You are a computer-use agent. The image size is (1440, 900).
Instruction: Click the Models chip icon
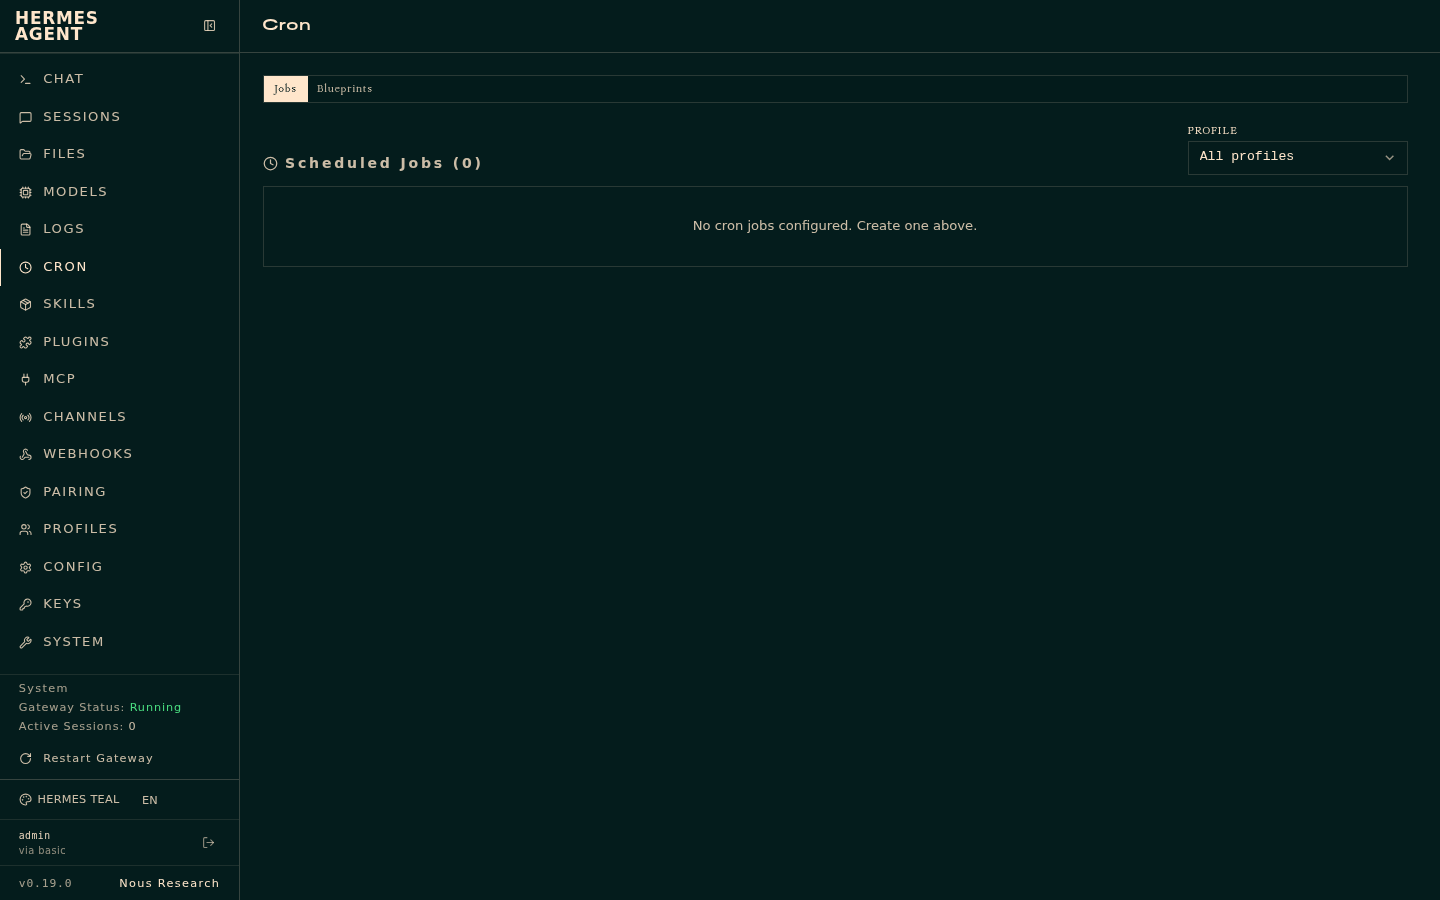pyautogui.click(x=26, y=192)
